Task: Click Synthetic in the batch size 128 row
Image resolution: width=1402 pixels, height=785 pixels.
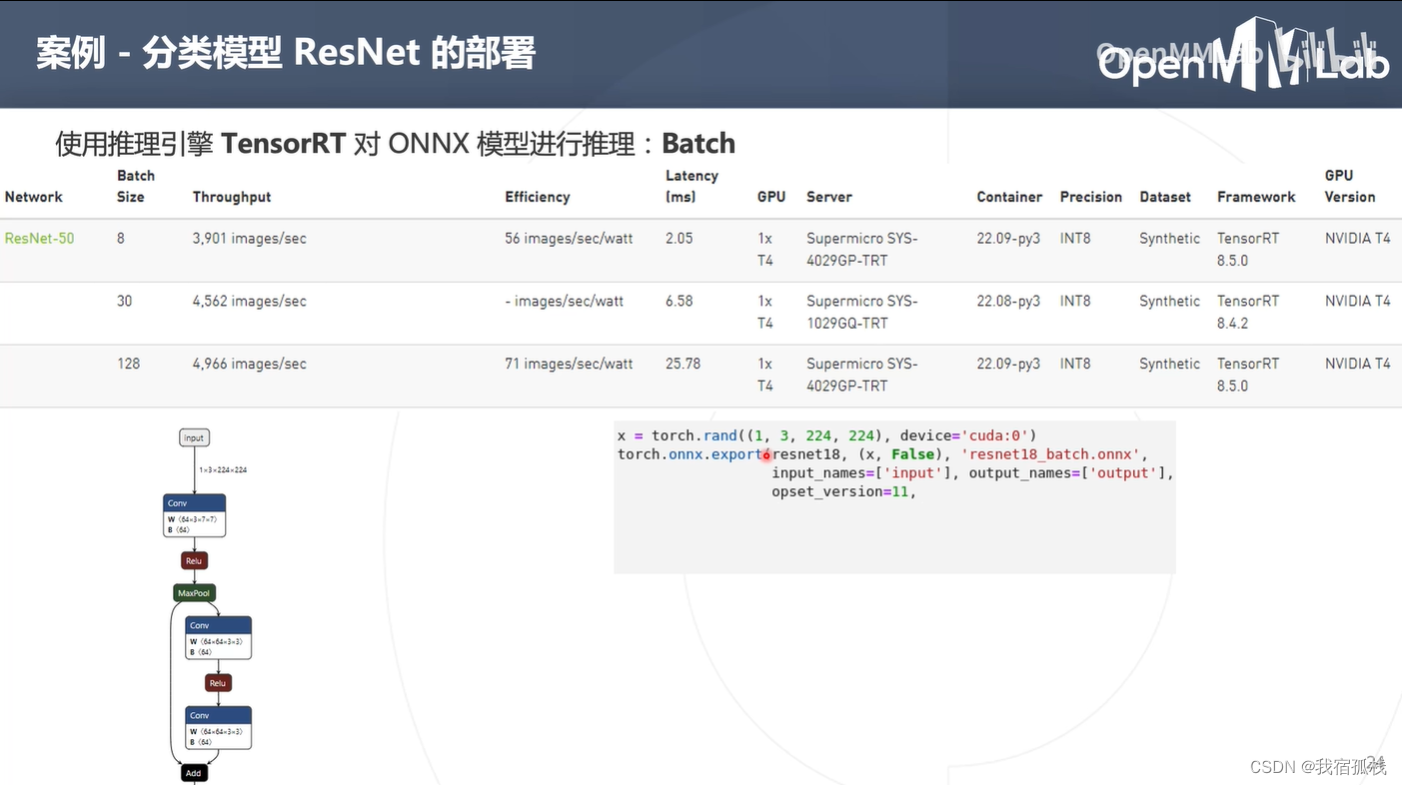Action: (1169, 364)
